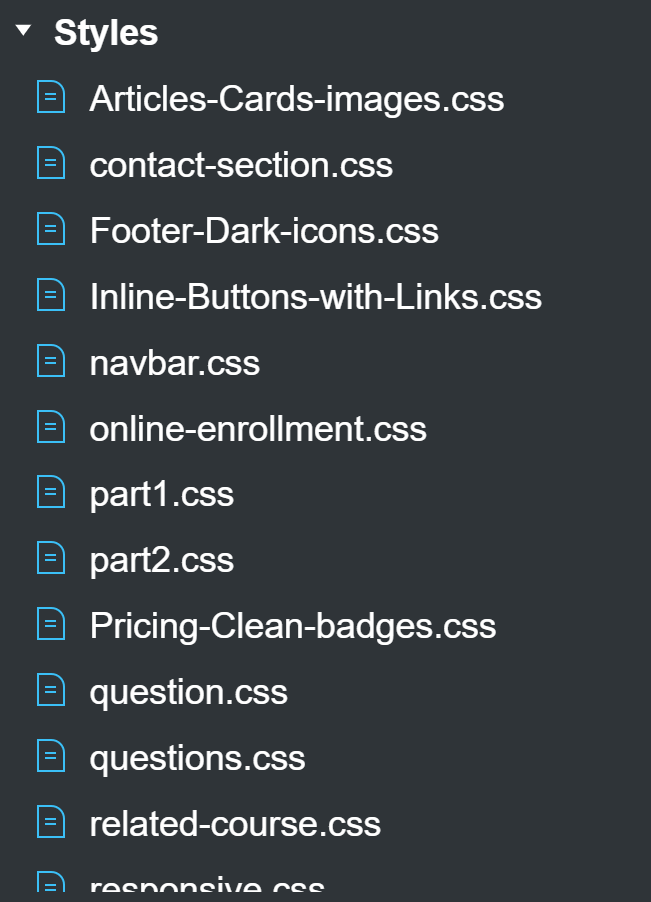
Task: Select the Styles section heading
Action: [106, 33]
